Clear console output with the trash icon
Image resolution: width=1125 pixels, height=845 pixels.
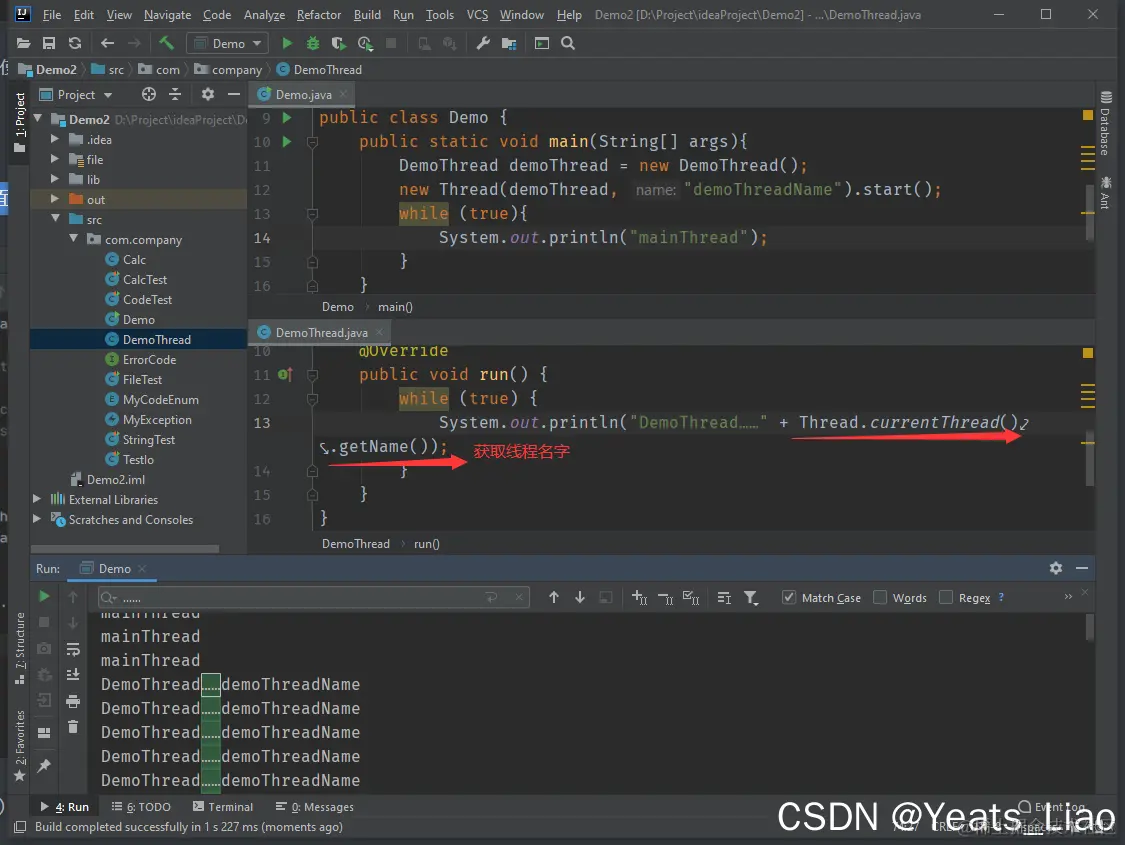tap(72, 727)
